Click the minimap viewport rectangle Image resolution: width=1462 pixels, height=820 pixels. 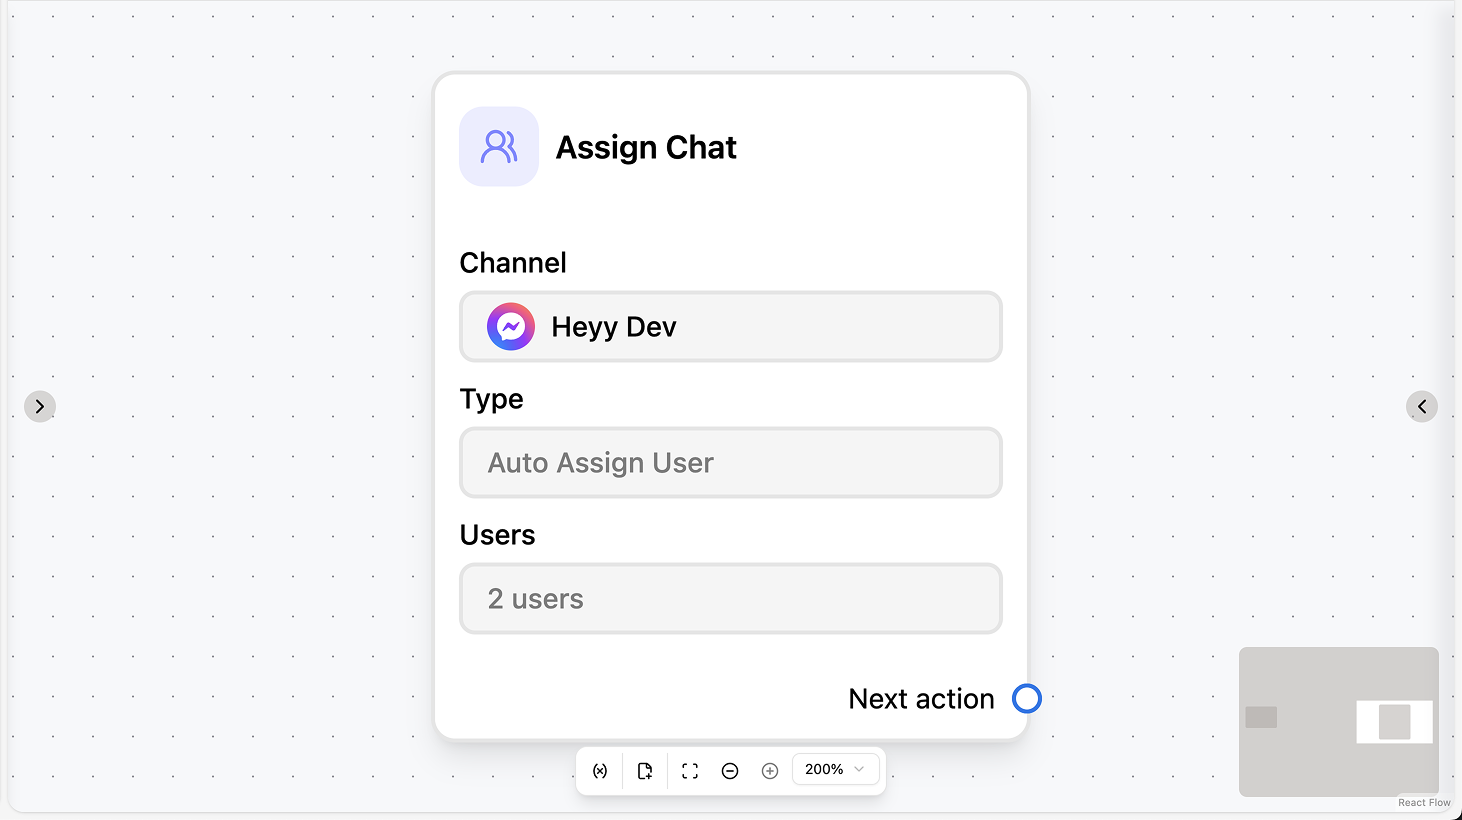click(x=1394, y=722)
